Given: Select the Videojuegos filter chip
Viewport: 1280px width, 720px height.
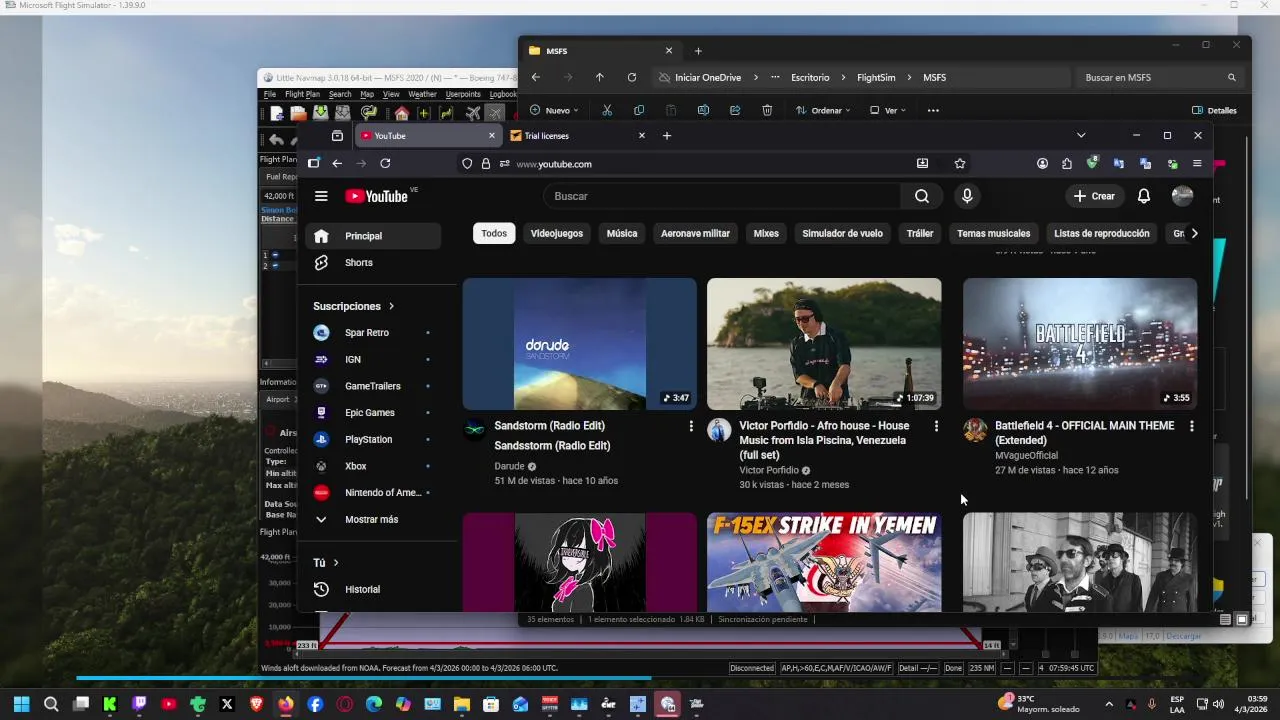Looking at the screenshot, I should [x=557, y=233].
